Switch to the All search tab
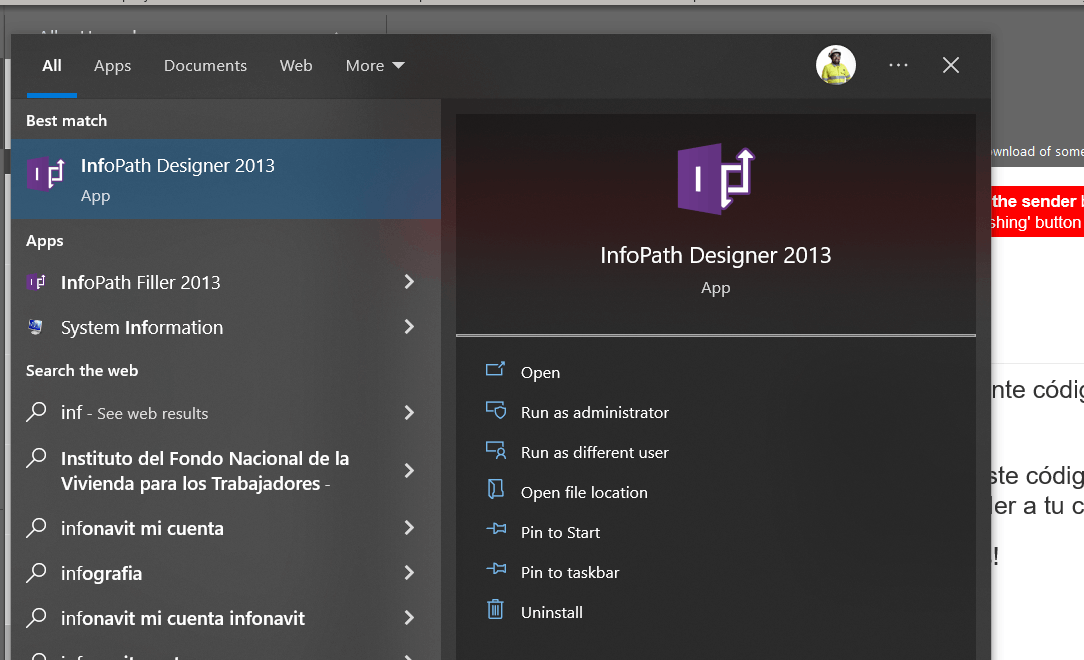 tap(52, 66)
